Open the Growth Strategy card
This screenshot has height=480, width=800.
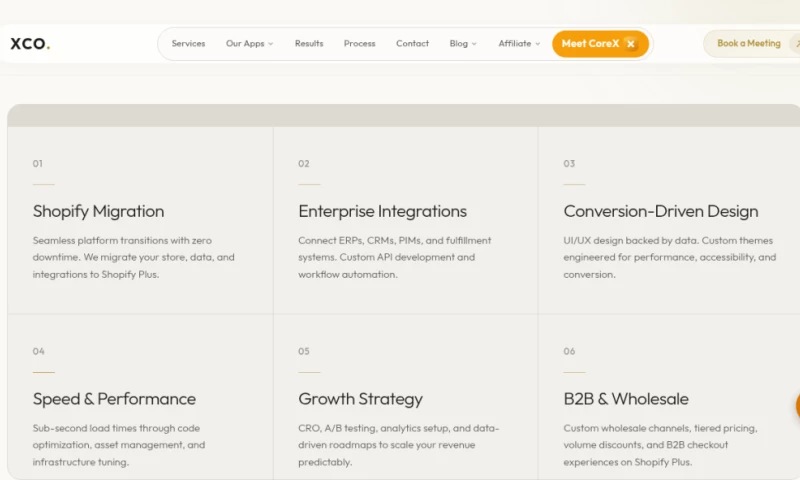point(406,397)
